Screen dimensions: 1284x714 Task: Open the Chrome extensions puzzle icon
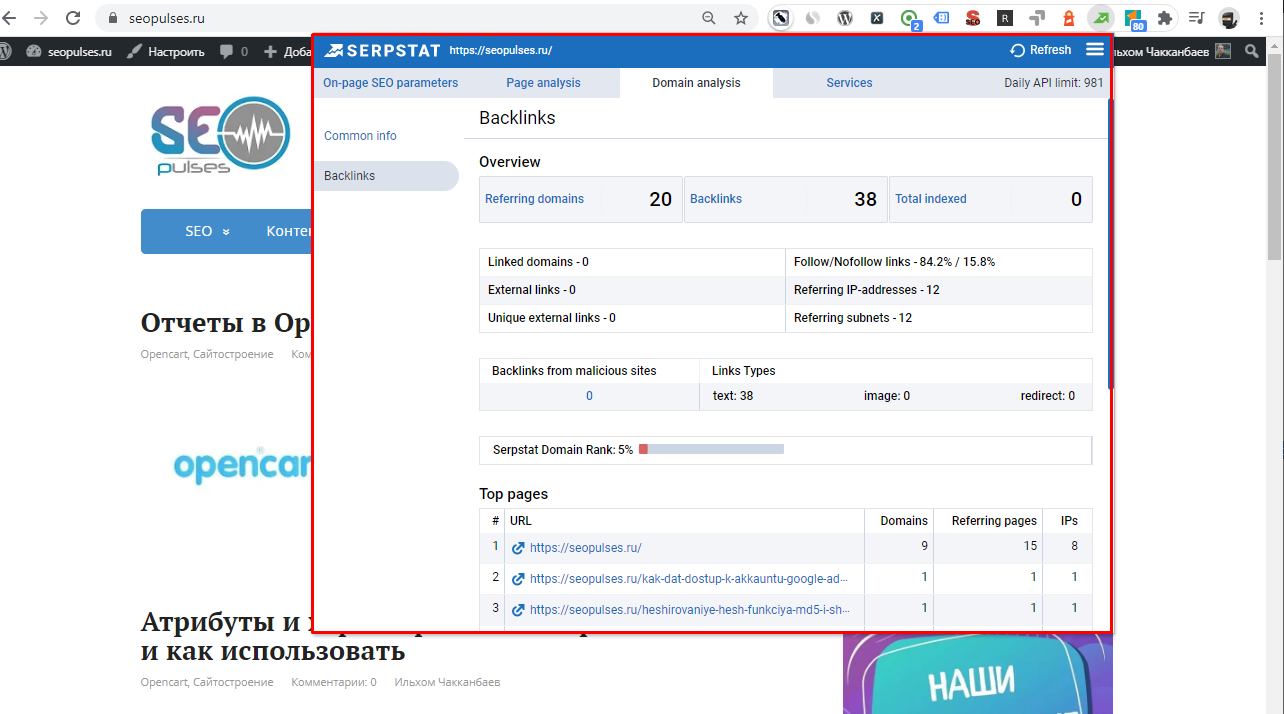(x=1164, y=18)
